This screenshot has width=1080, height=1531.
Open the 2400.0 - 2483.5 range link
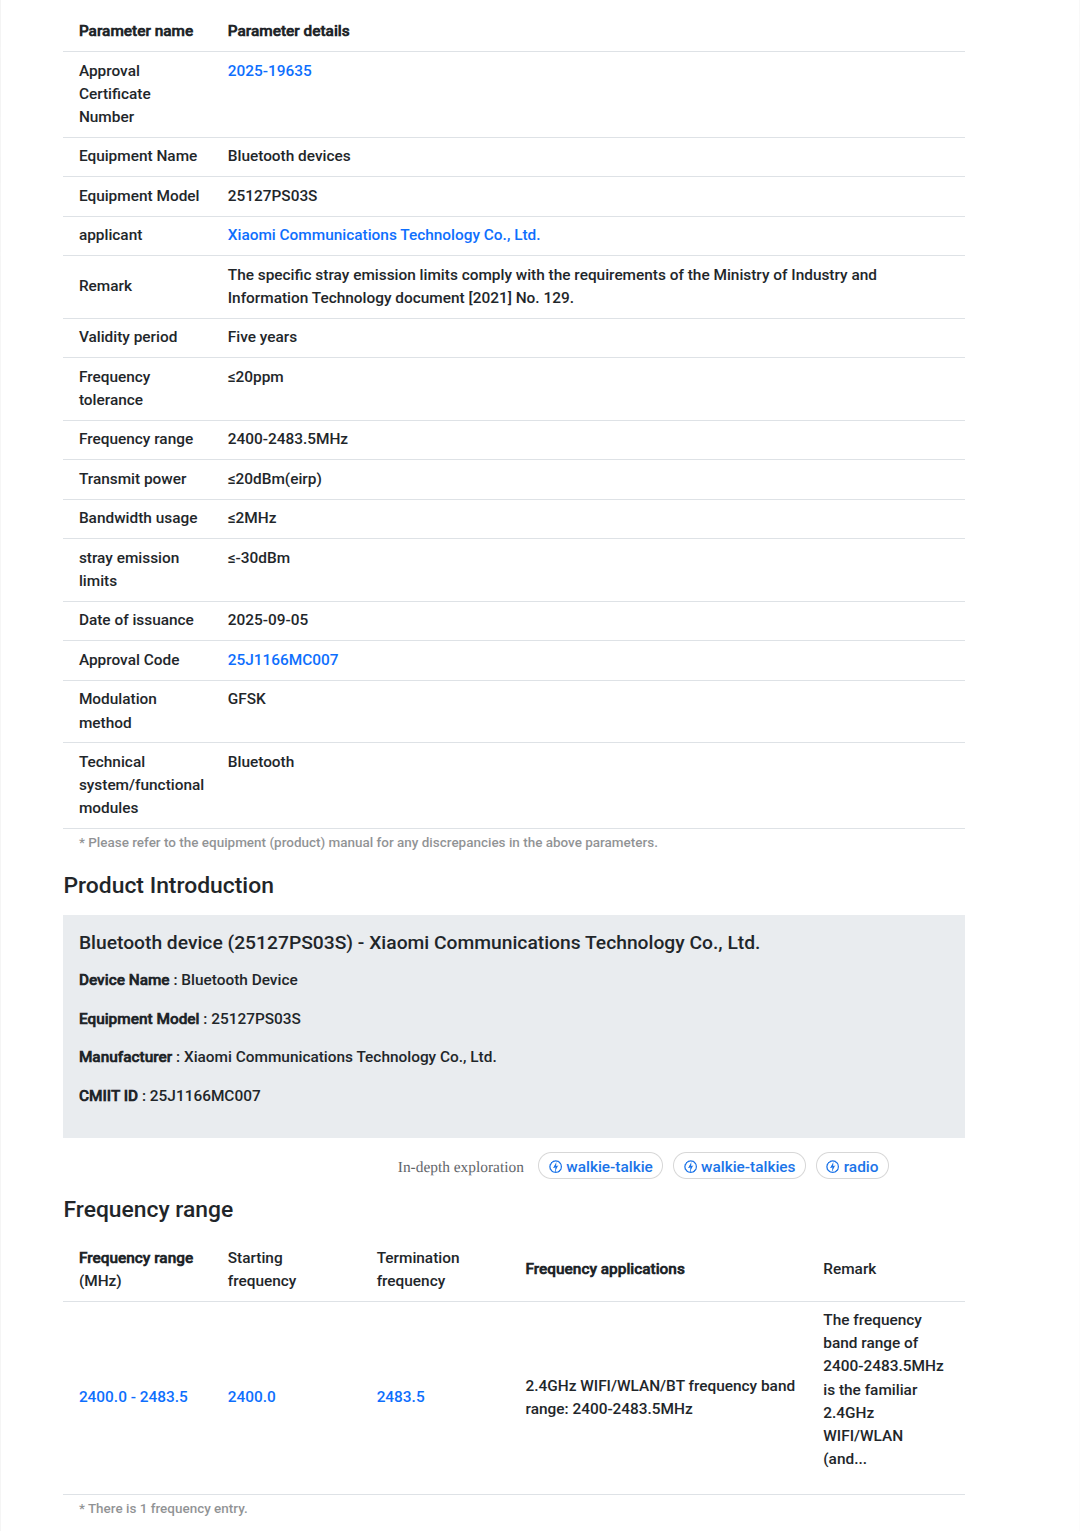[133, 1397]
